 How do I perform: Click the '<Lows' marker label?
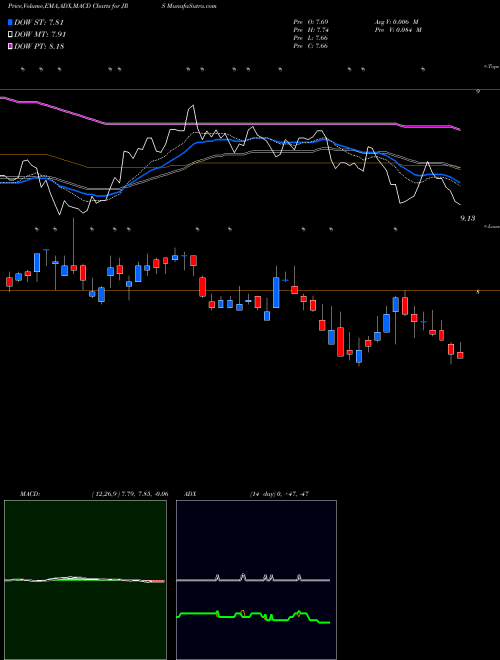click(492, 226)
